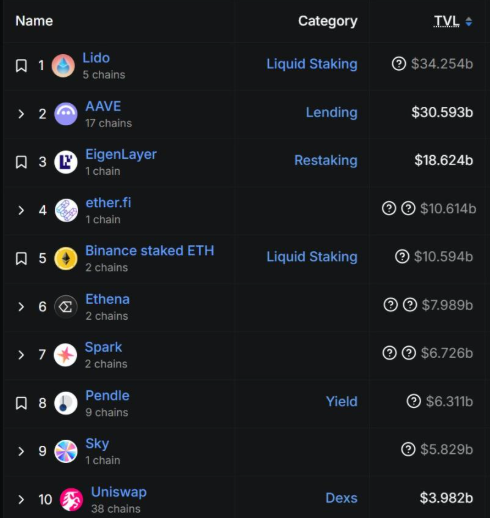The height and width of the screenshot is (518, 490).
Task: Click the Ethena logo icon
Action: [66, 307]
